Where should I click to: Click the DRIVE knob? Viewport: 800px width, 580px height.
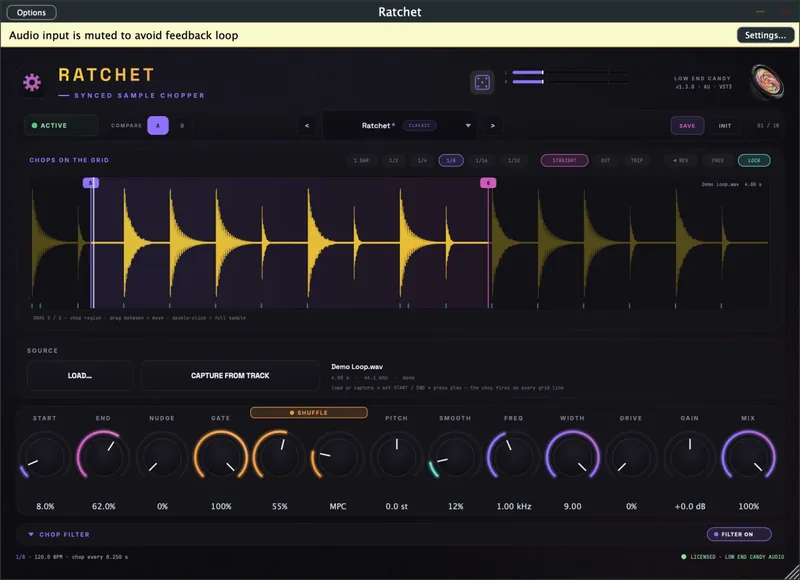[631, 456]
